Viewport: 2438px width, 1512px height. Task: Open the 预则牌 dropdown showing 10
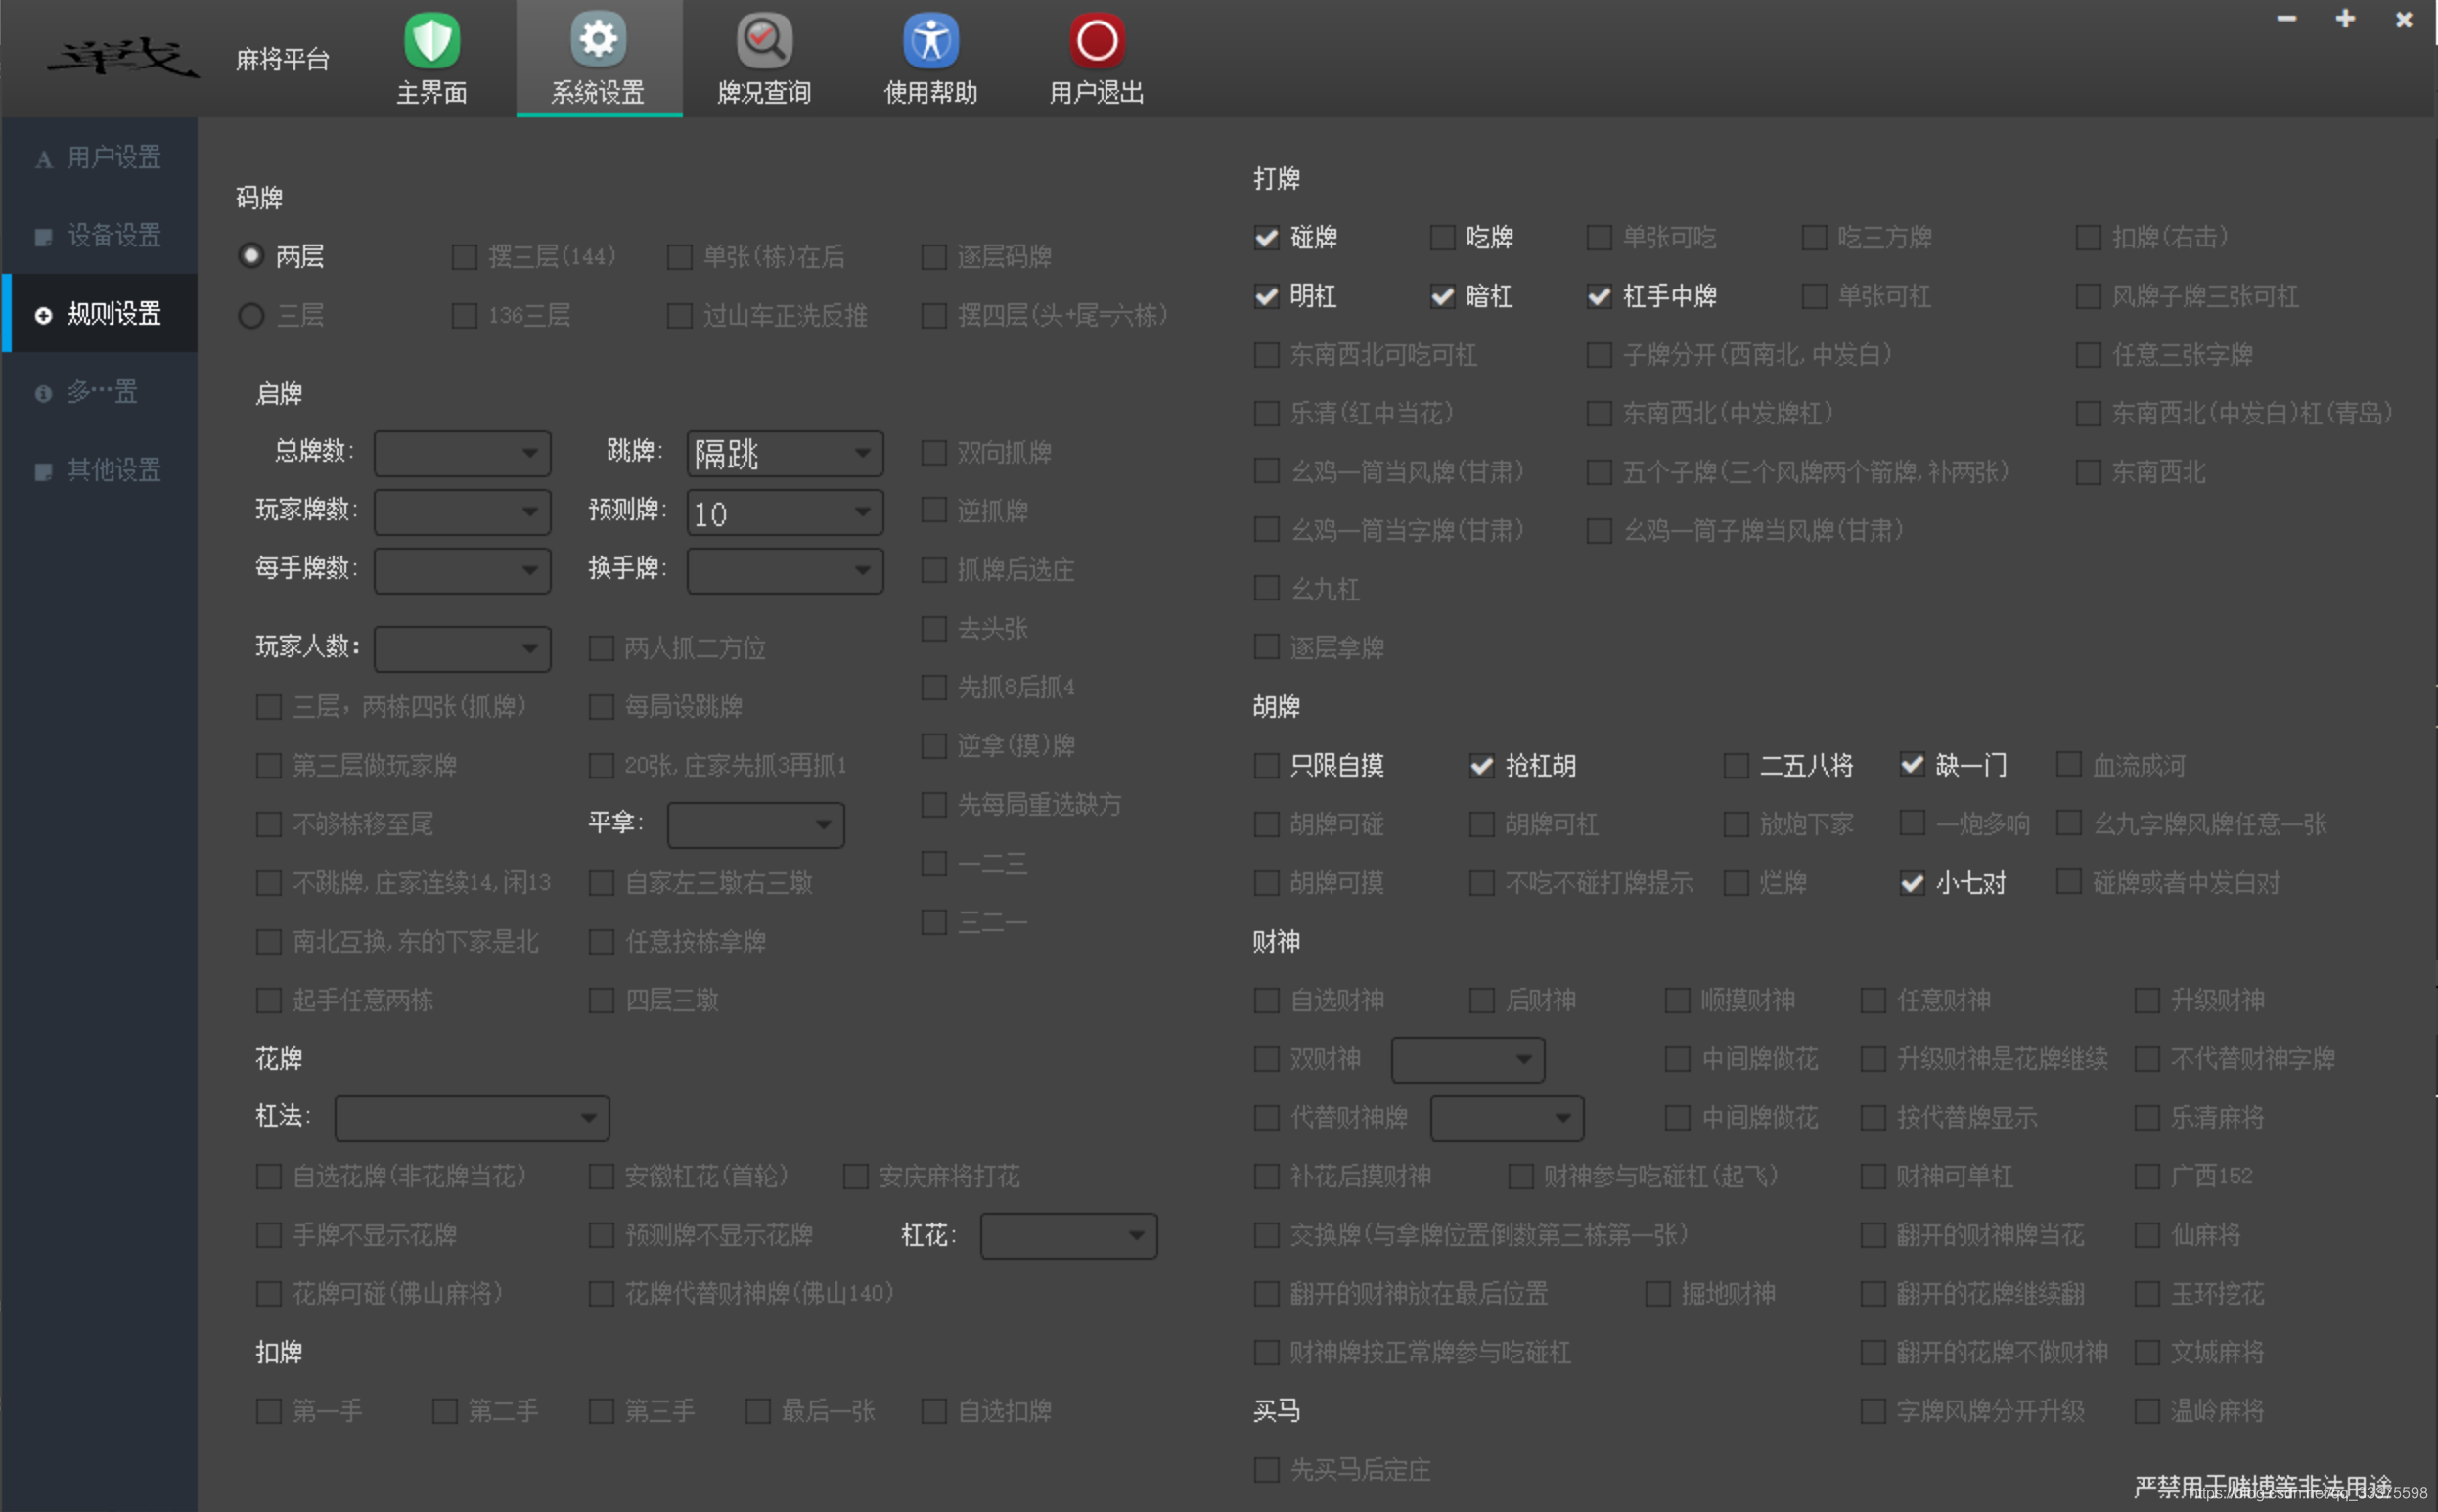pyautogui.click(x=861, y=513)
